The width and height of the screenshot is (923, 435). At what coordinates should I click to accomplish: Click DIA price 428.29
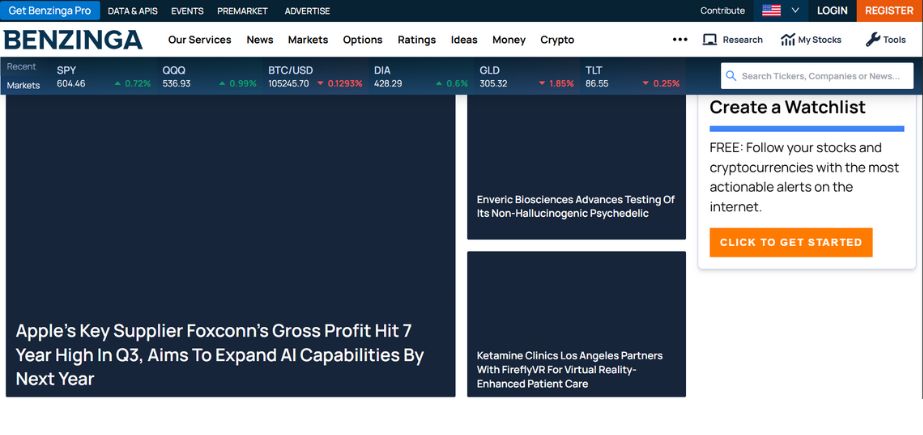388,84
